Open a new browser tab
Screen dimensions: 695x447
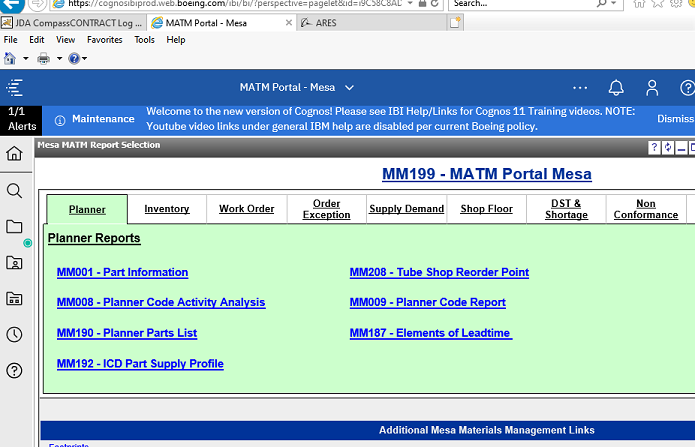[455, 22]
